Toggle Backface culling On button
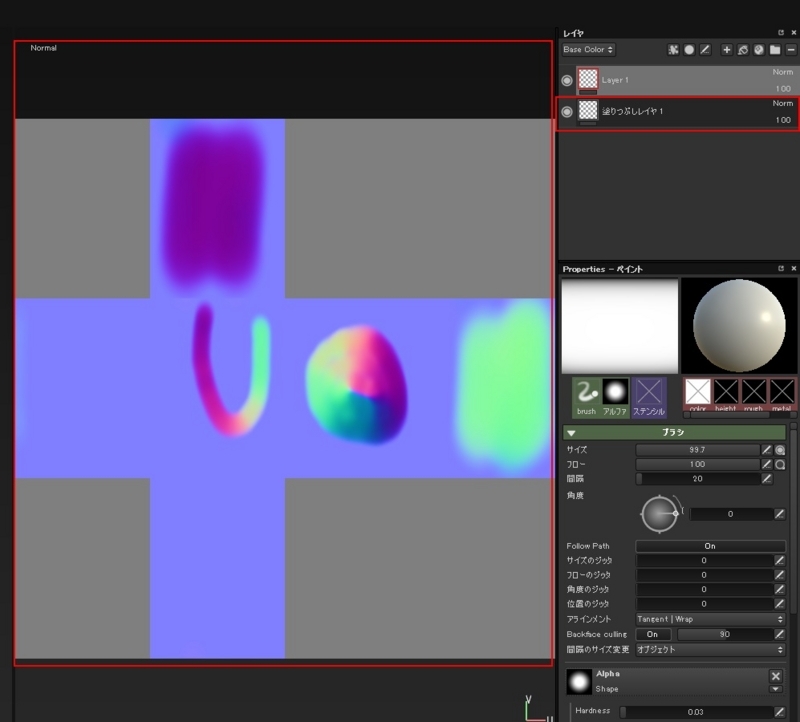This screenshot has width=800, height=722. (653, 634)
